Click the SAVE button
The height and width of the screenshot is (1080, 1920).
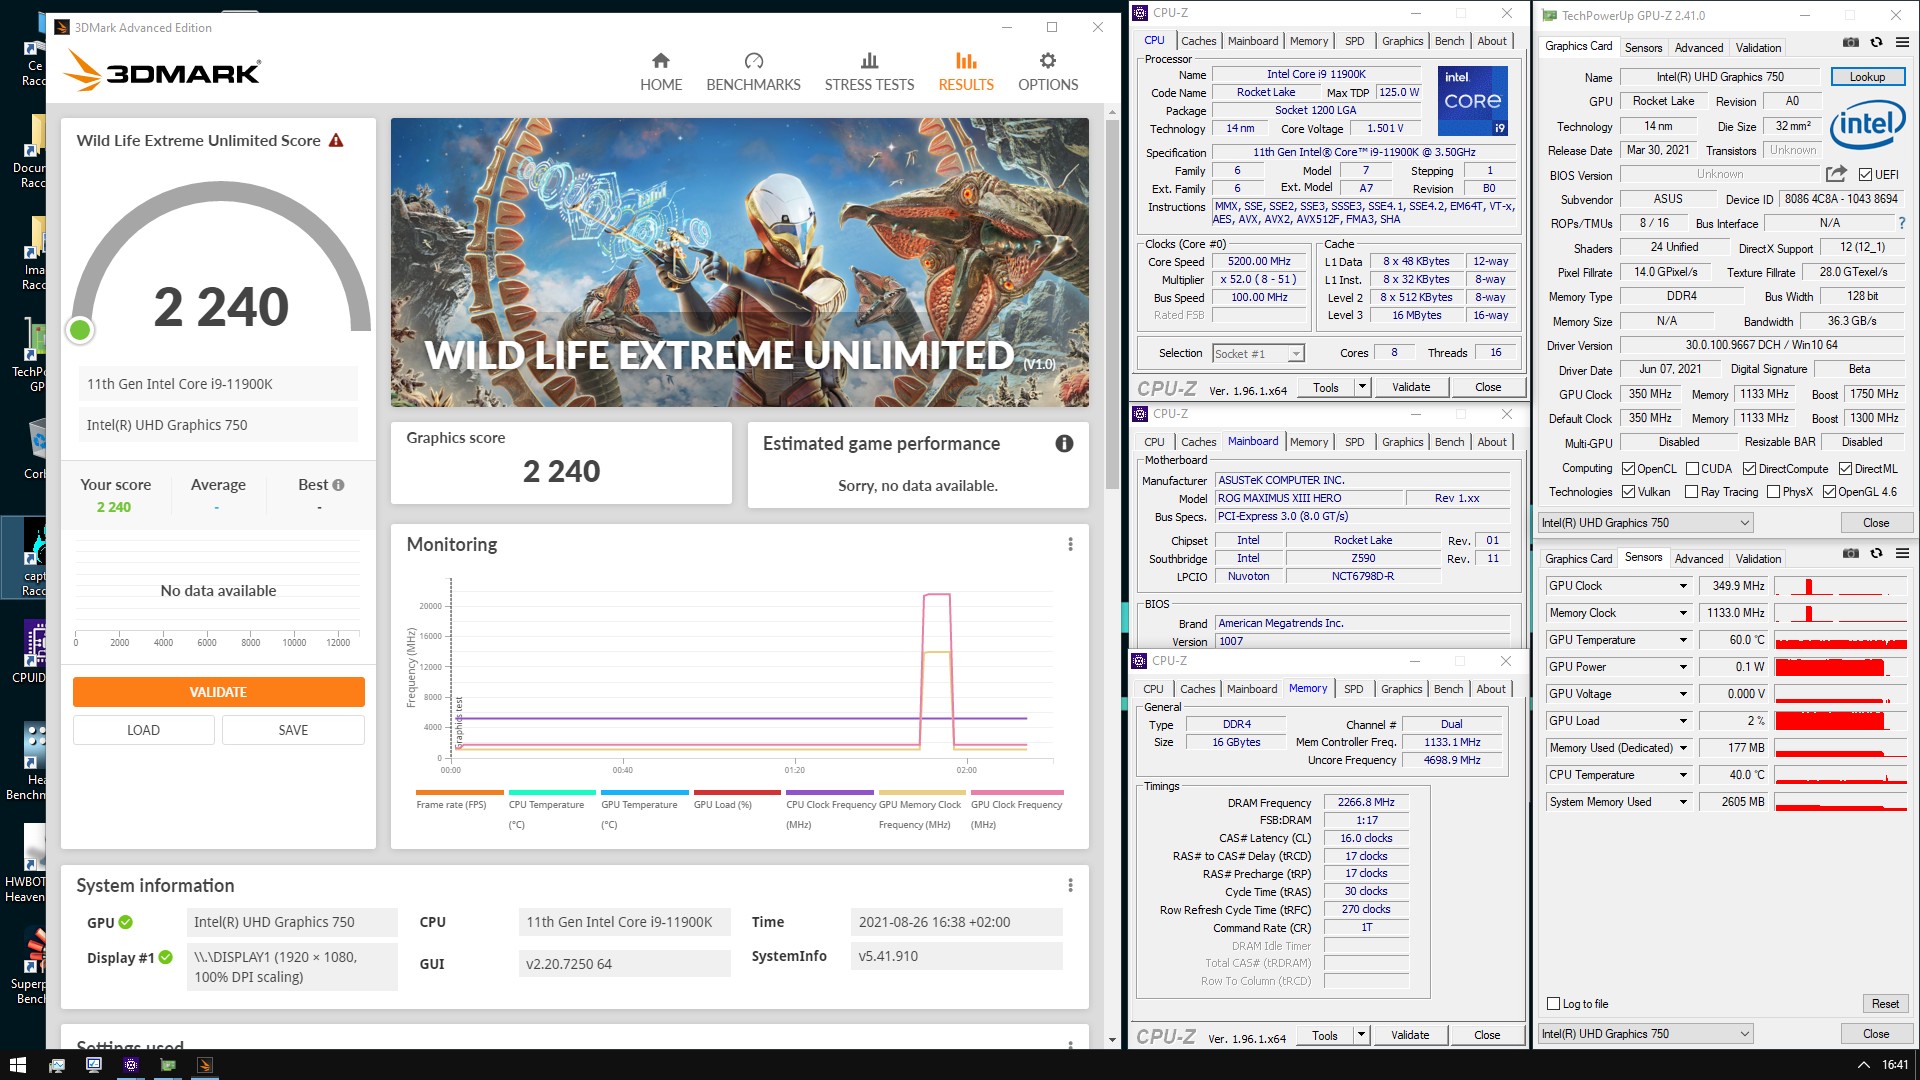[x=293, y=730]
